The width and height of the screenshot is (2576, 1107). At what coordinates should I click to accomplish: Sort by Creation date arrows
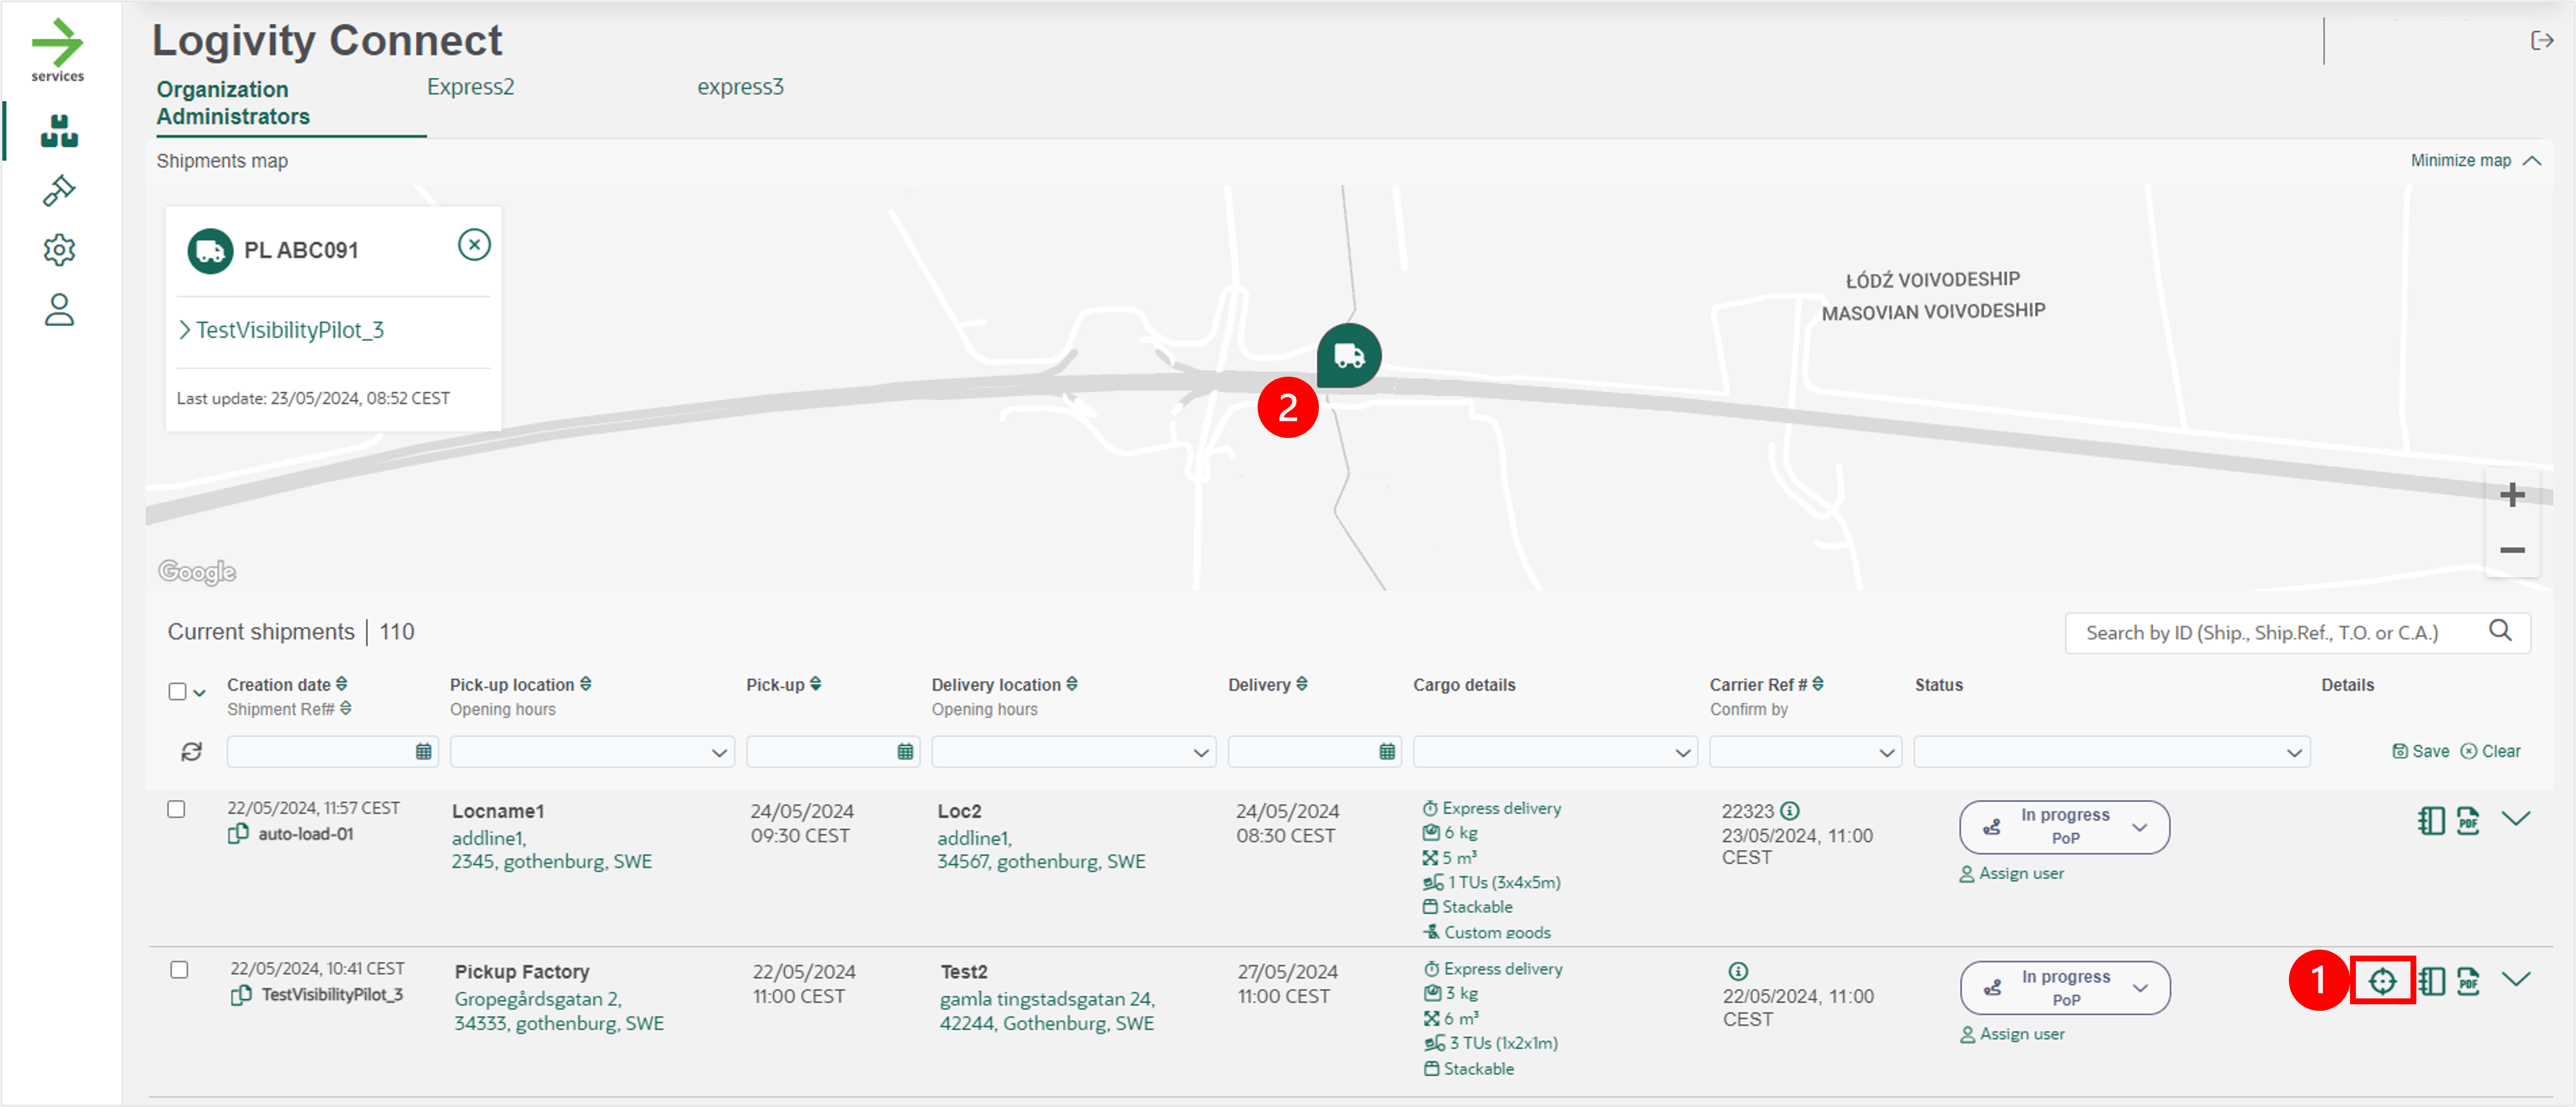coord(342,684)
